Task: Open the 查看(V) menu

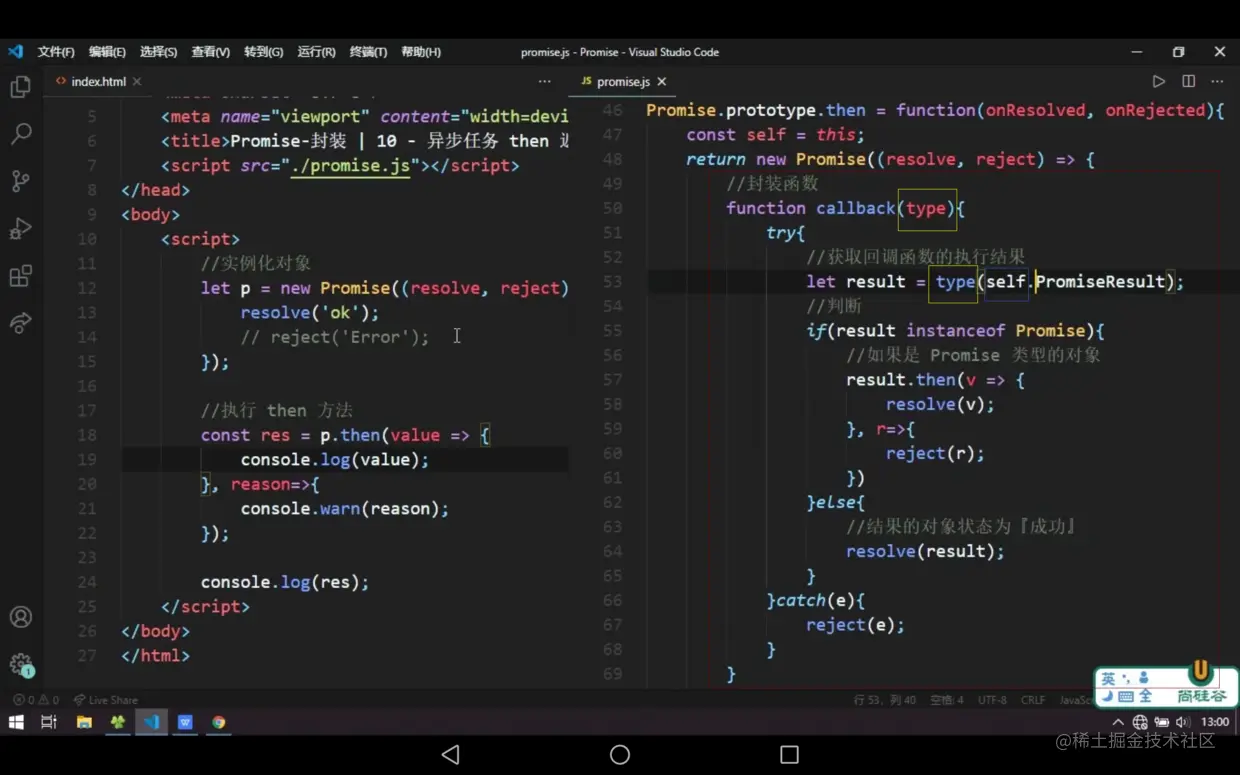Action: [x=210, y=52]
